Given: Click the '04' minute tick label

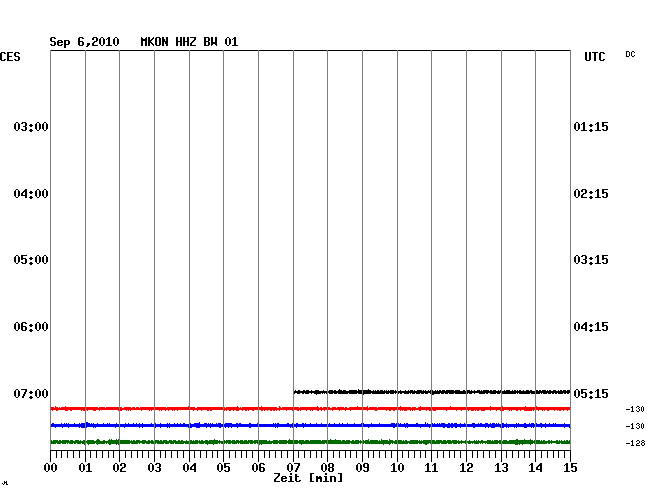Looking at the screenshot, I should point(189,468).
